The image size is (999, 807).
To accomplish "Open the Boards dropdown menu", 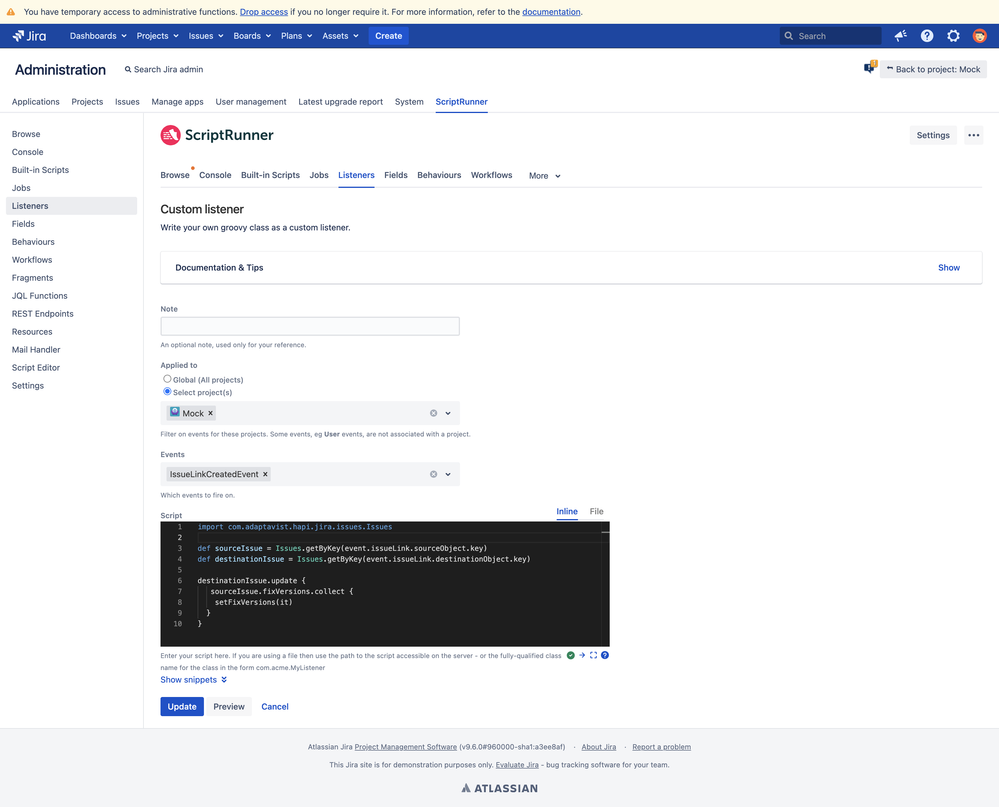I will [x=252, y=36].
